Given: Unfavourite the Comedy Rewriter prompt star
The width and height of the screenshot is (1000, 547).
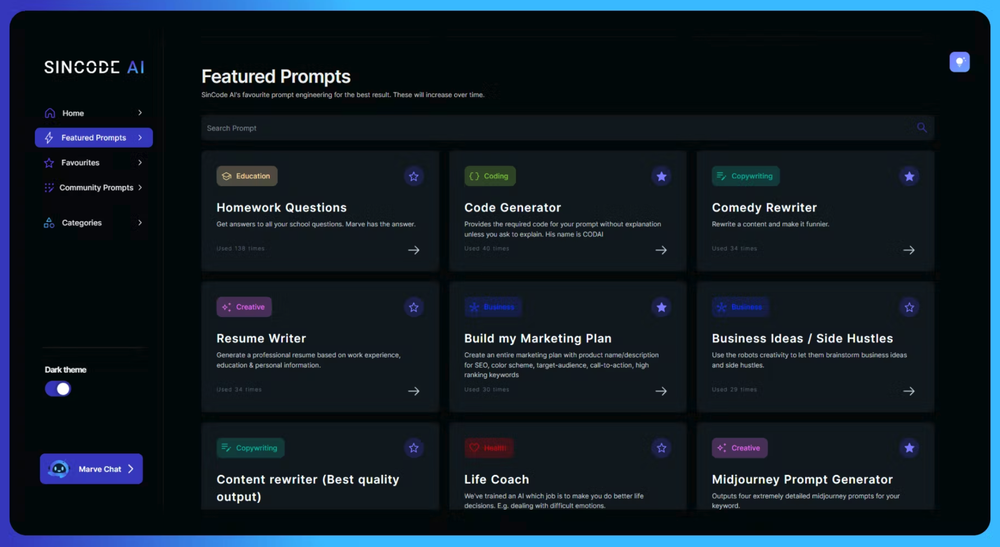Looking at the screenshot, I should [x=909, y=177].
